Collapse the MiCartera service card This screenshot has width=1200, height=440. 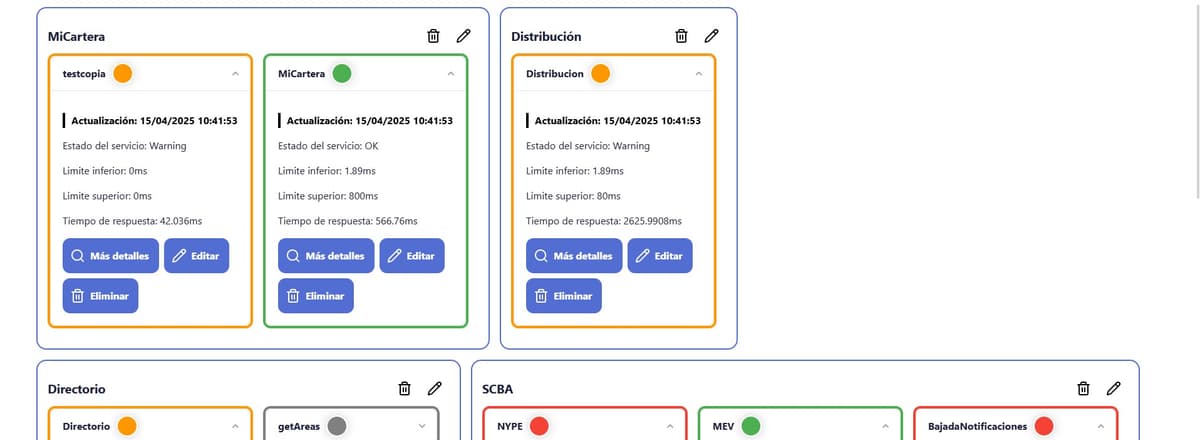tap(450, 73)
